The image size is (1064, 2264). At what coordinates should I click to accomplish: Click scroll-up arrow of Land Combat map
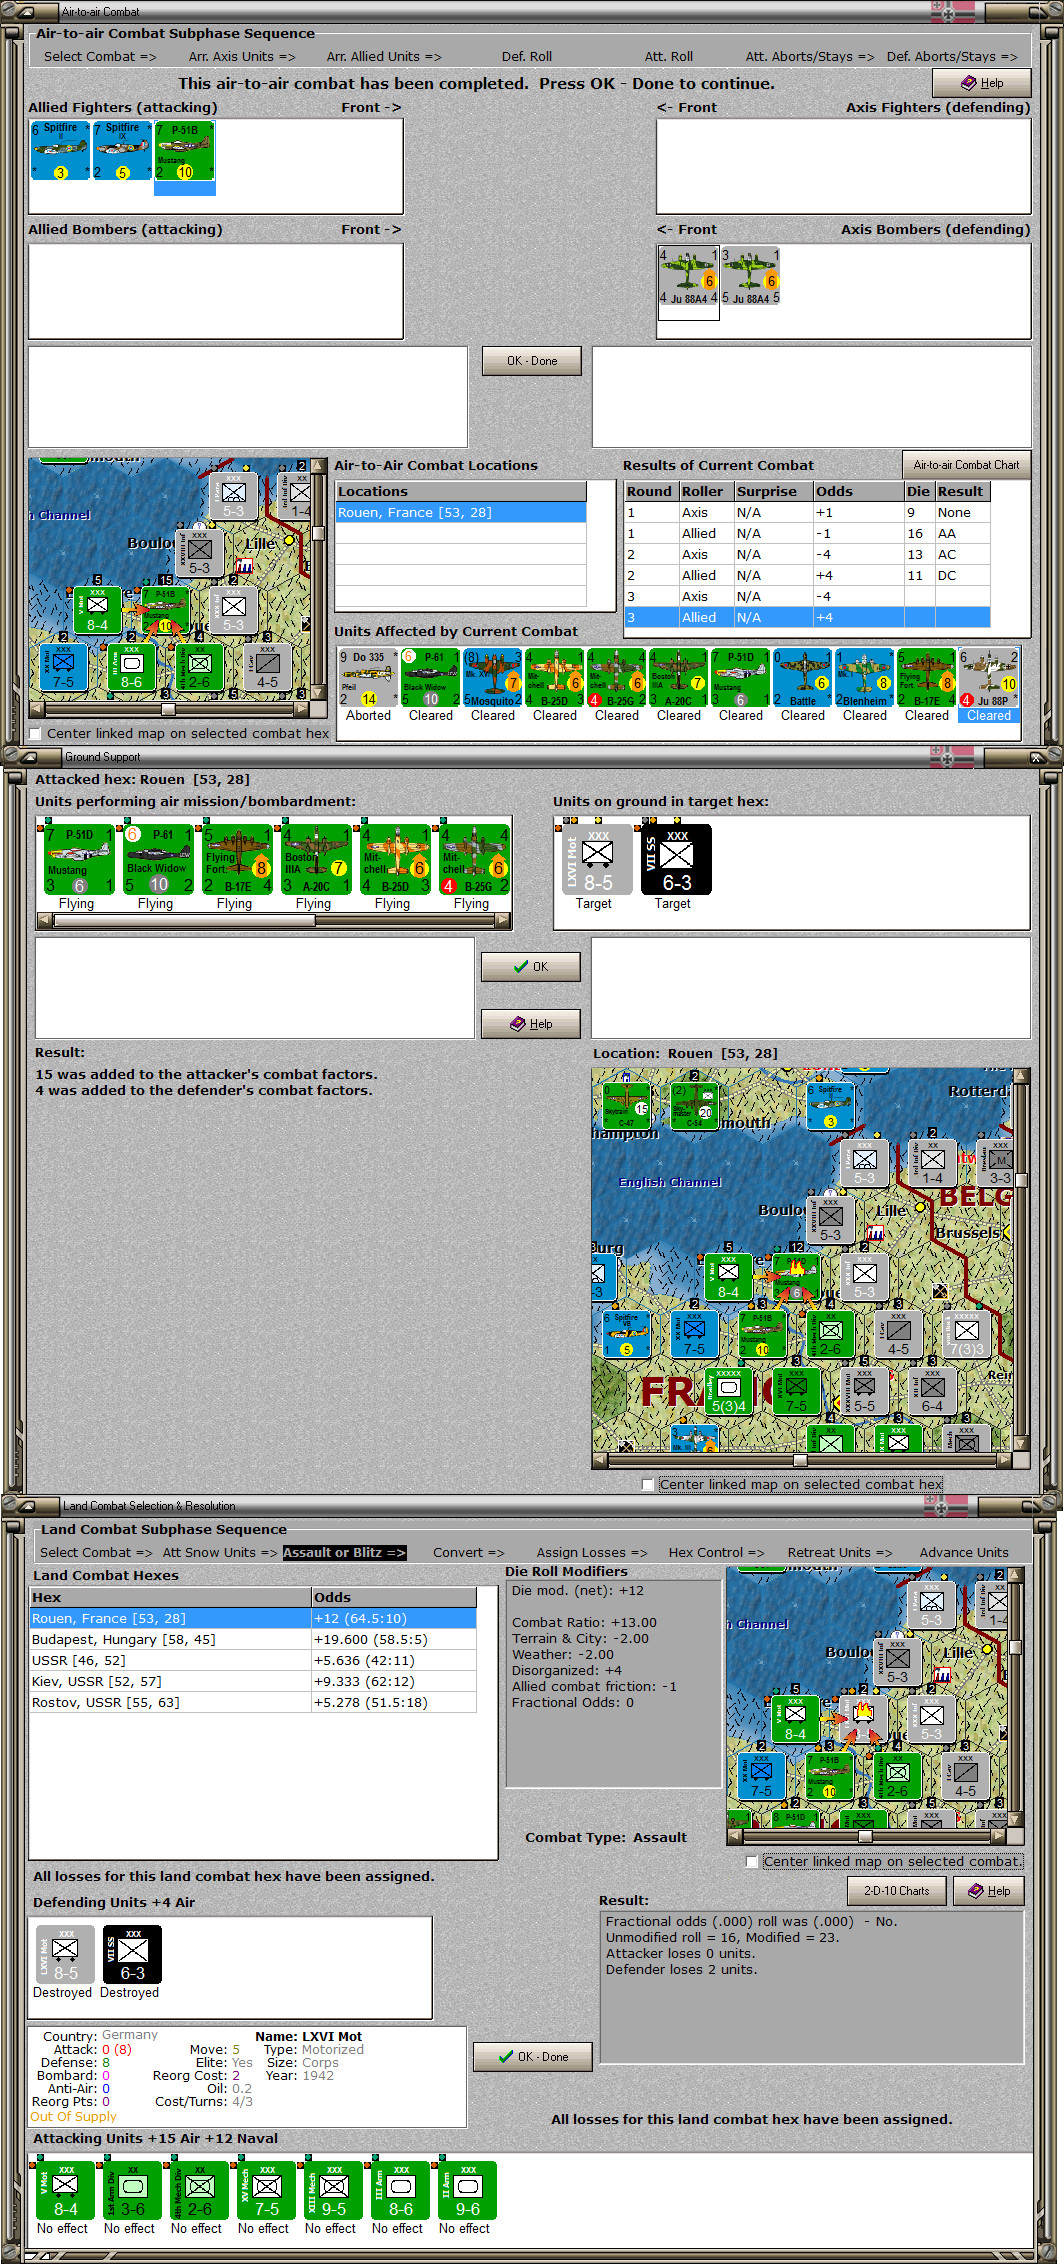1016,1575
